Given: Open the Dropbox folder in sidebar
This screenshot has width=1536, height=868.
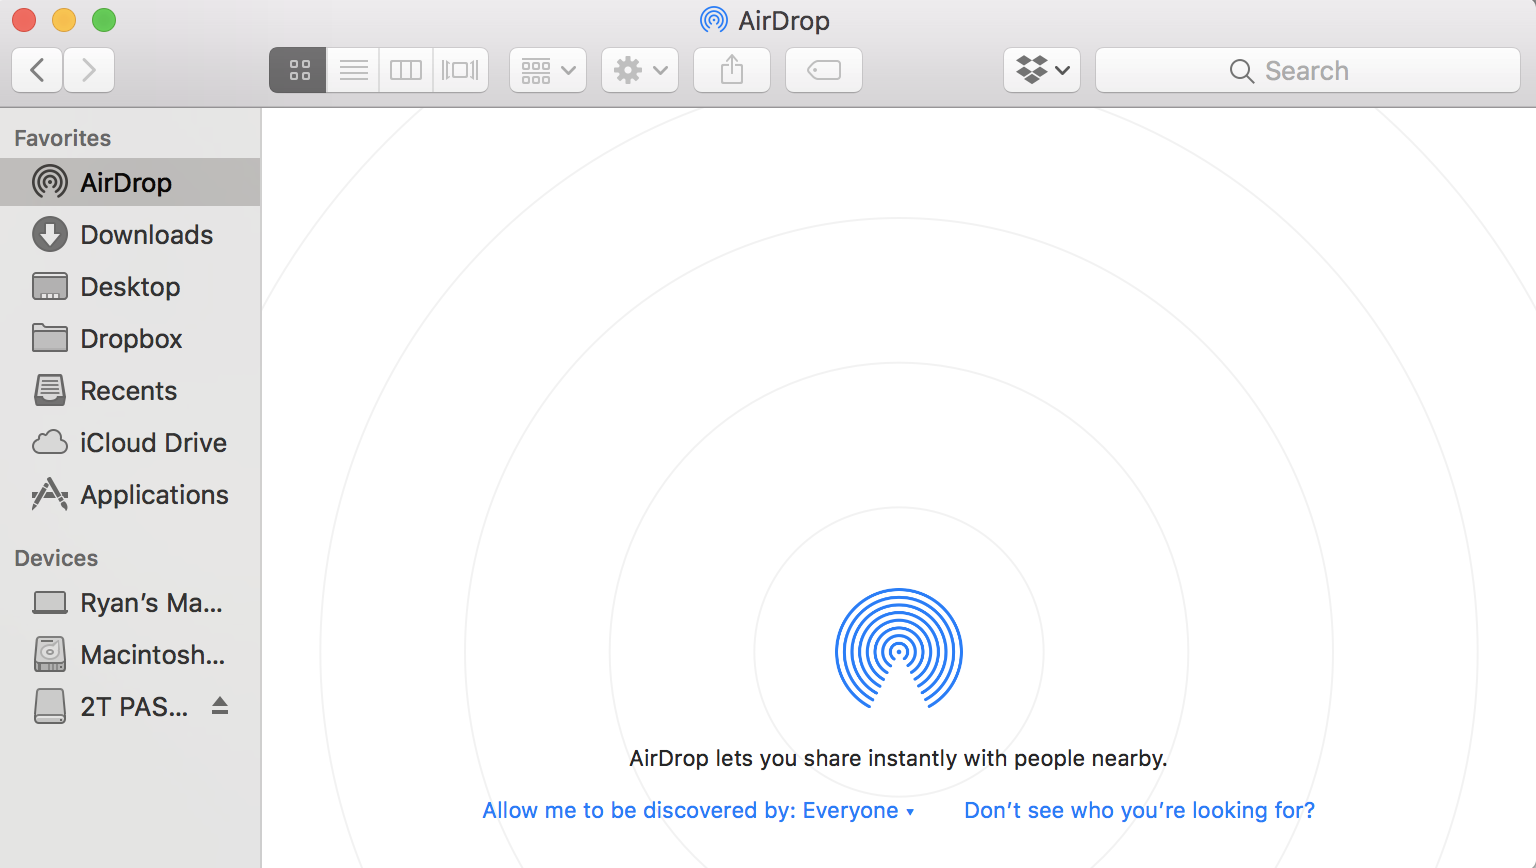Looking at the screenshot, I should (130, 338).
